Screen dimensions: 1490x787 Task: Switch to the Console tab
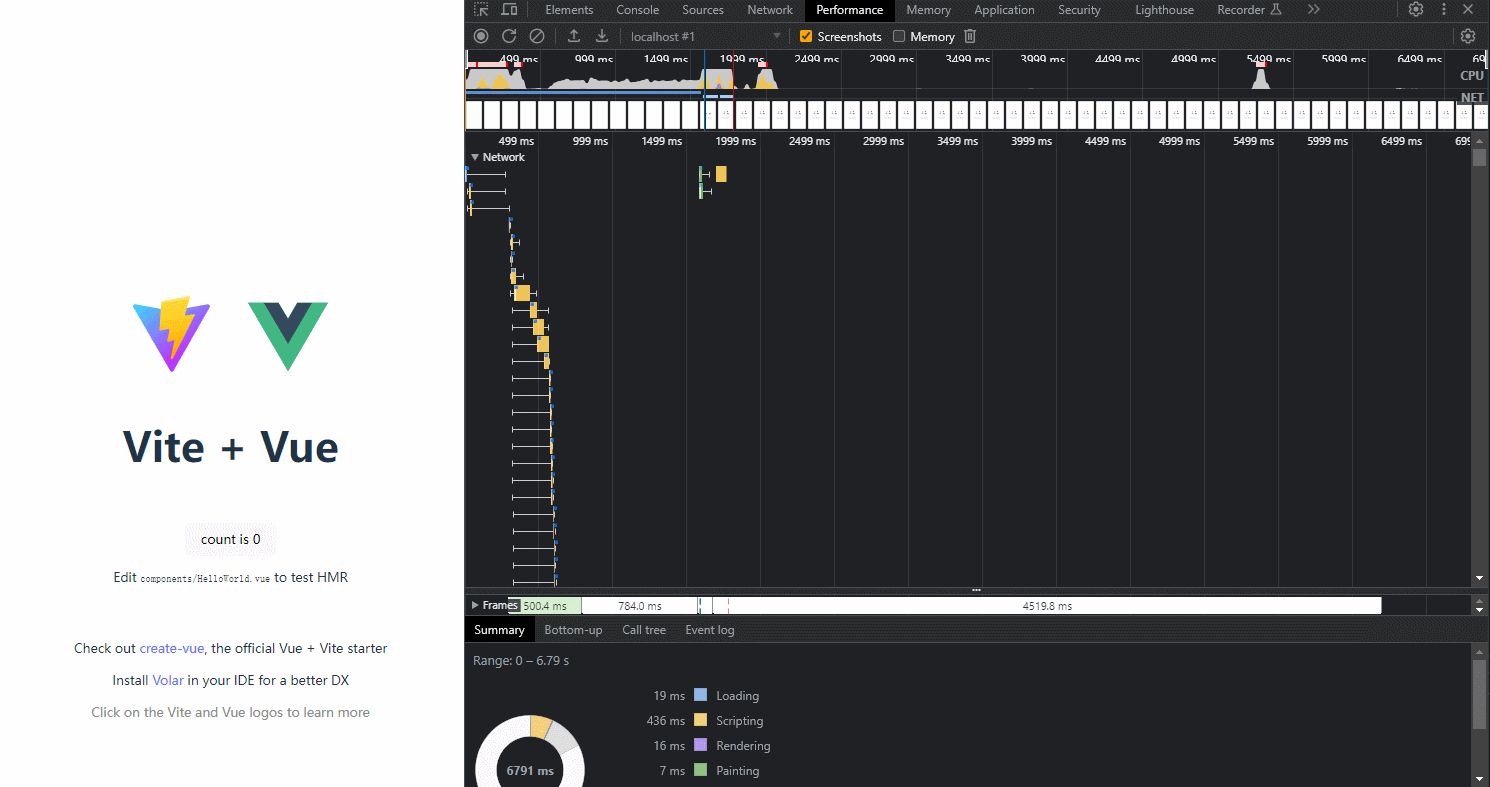click(637, 10)
